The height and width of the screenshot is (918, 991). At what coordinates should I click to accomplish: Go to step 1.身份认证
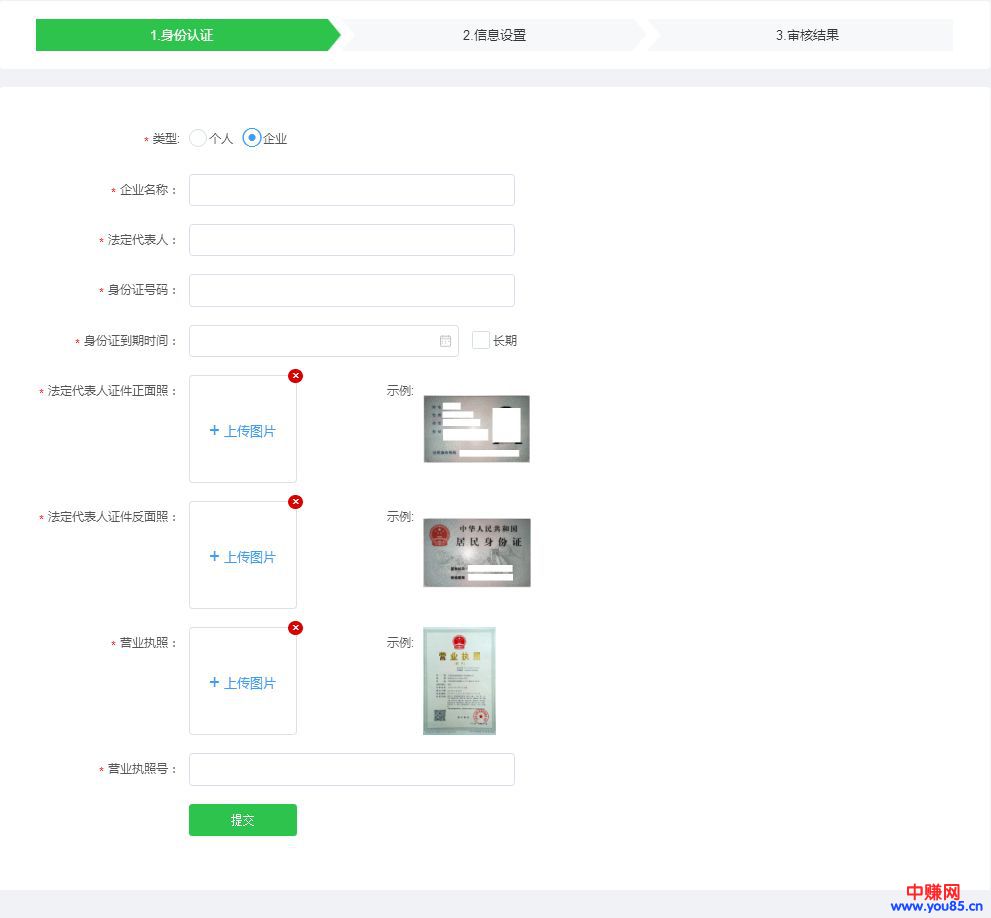[182, 35]
